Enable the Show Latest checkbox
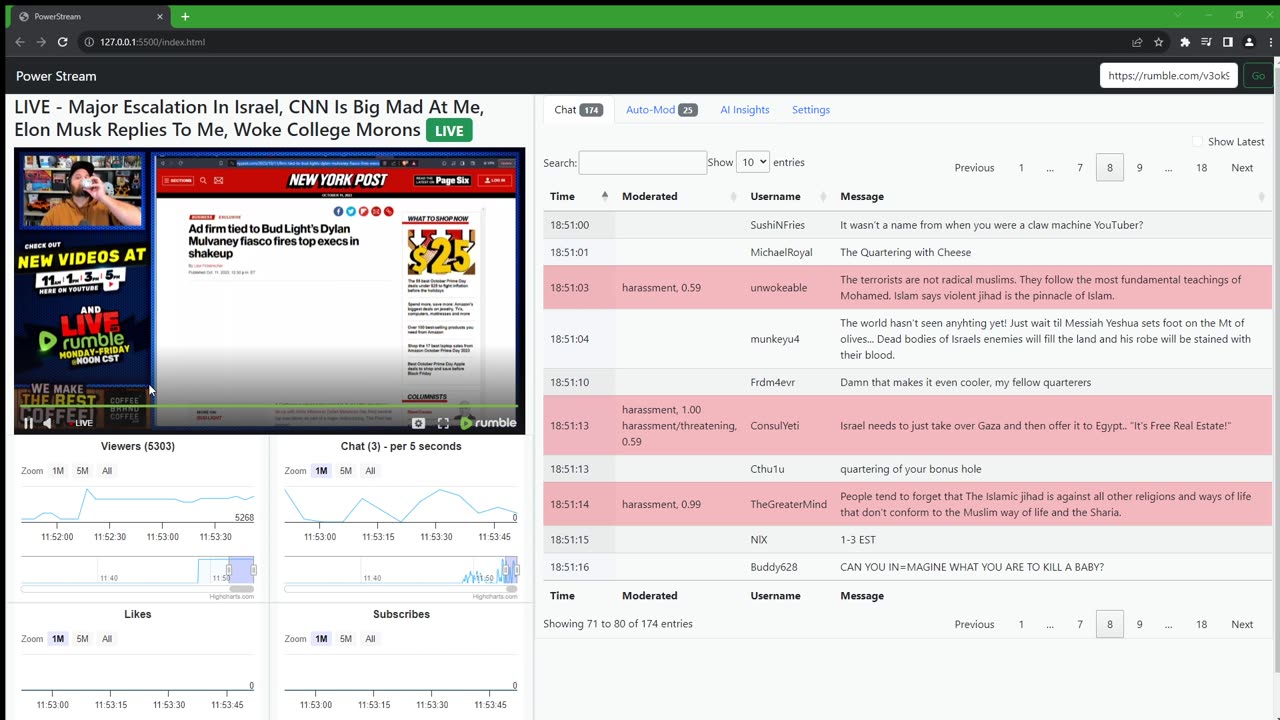 point(1197,142)
